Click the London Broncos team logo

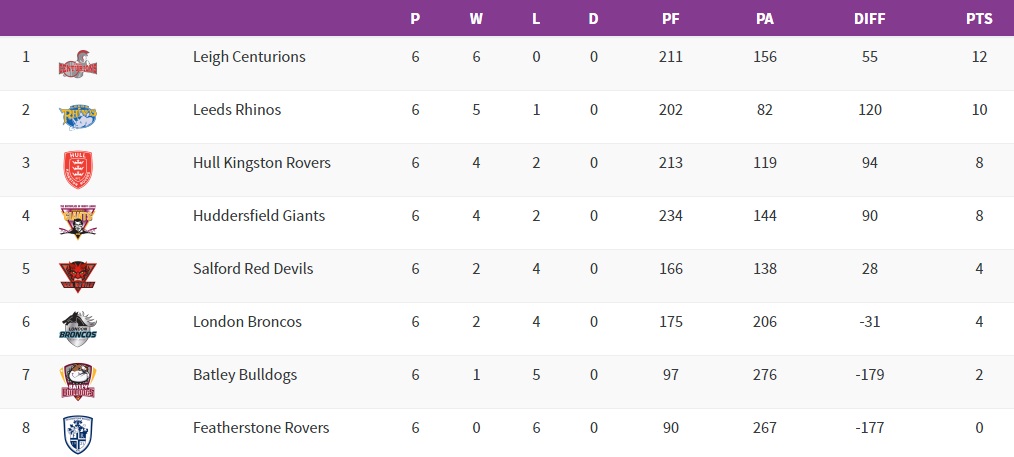tap(78, 328)
